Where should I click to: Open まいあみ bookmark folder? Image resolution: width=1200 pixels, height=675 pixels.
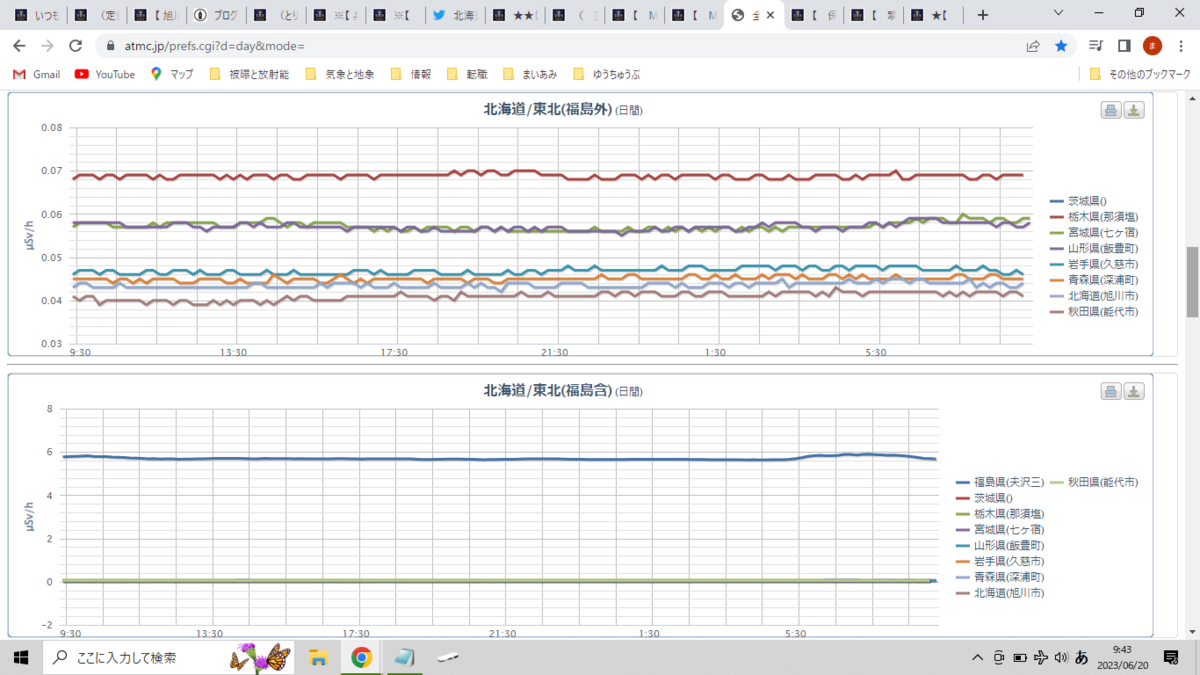(x=529, y=74)
